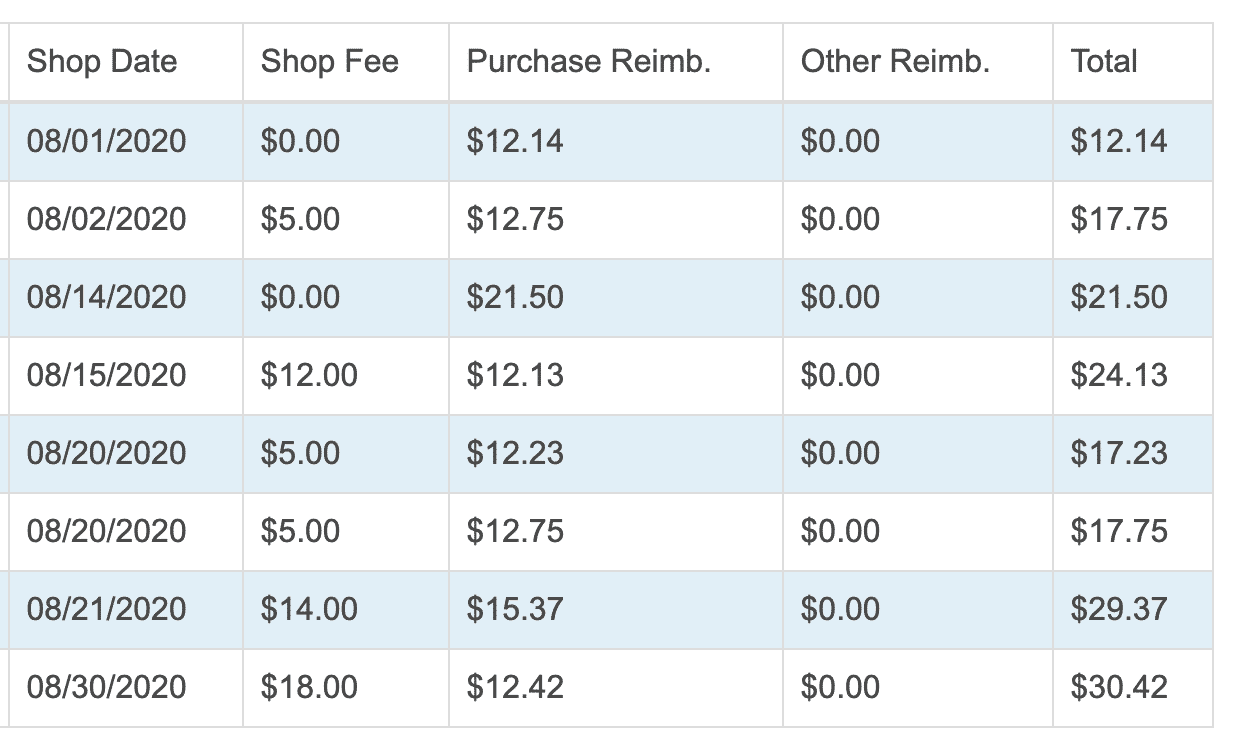Screen dimensions: 1248x754
Task: Select the 08/30/2020 shop date cell
Action: click(126, 688)
